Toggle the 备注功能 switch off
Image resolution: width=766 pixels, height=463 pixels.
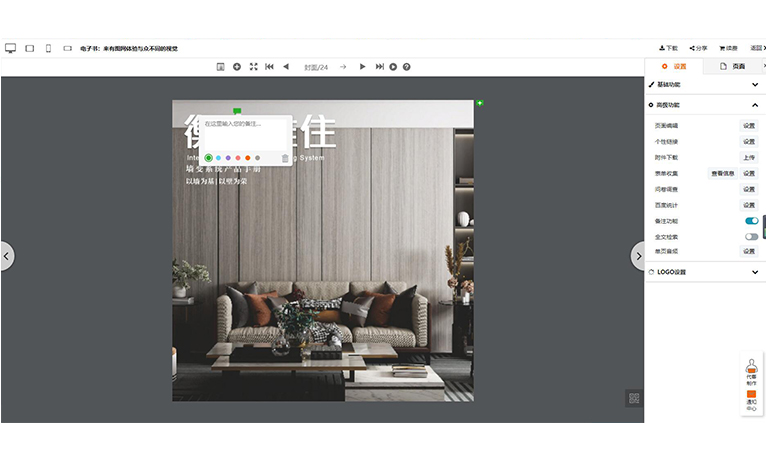[x=751, y=221]
